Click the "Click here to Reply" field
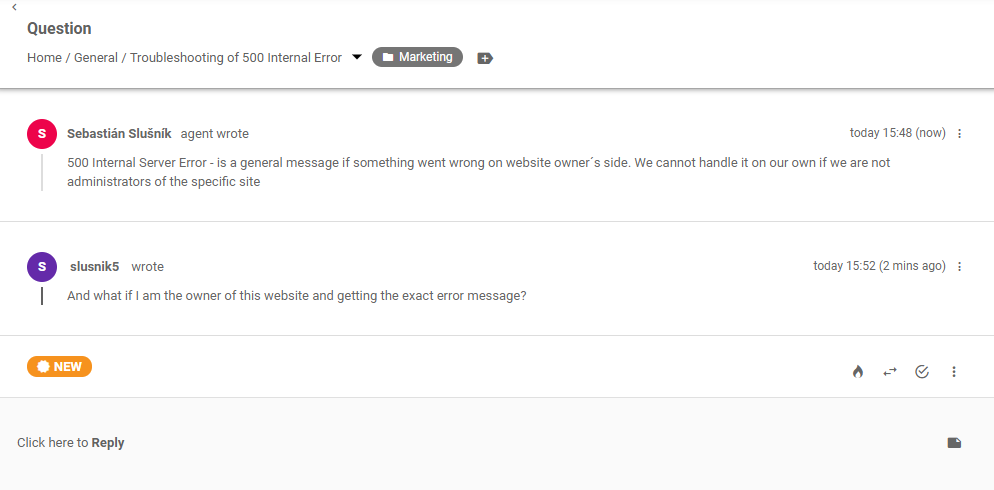 pos(71,443)
